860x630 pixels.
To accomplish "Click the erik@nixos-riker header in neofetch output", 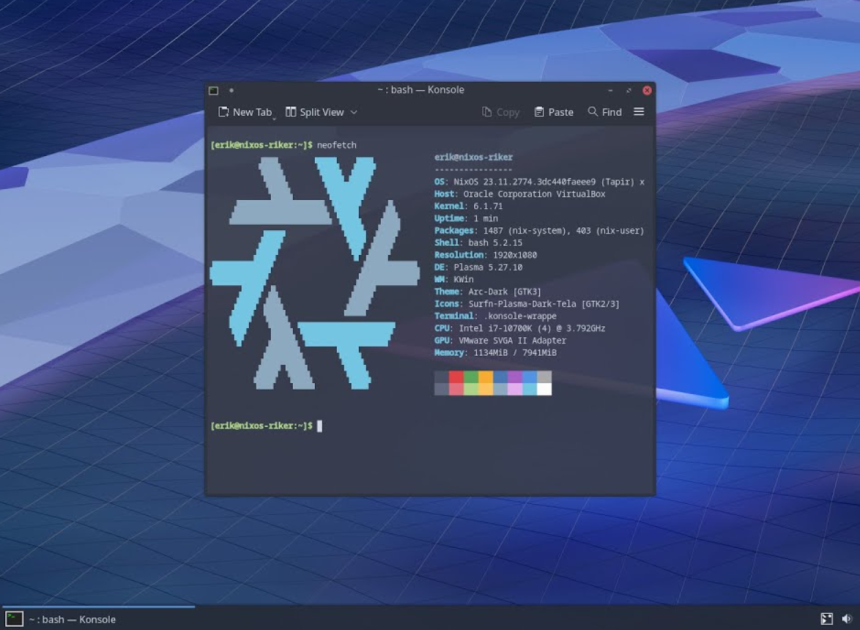I will [x=473, y=157].
